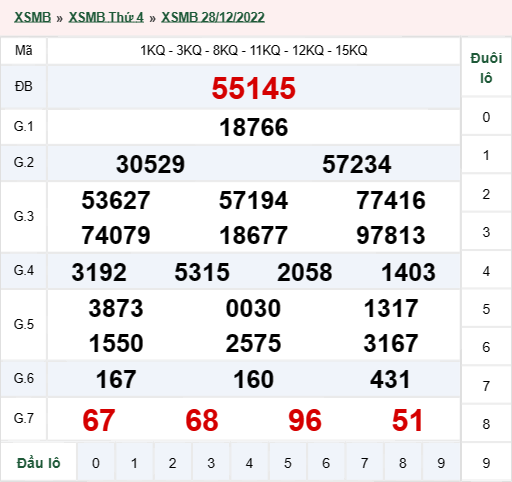Select Đầu lô digit 2
512x482 pixels.
(x=172, y=463)
